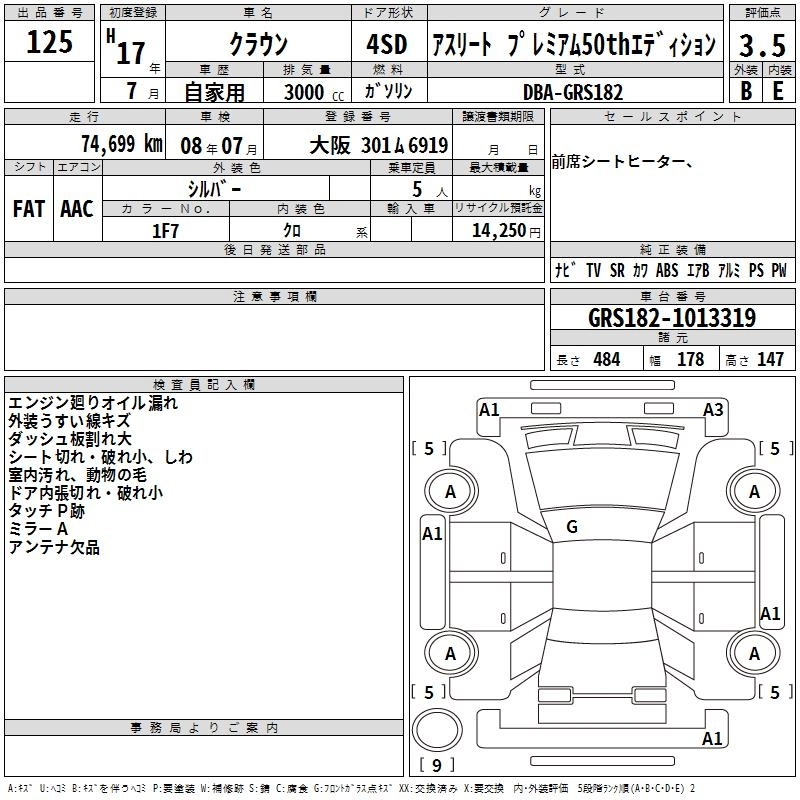The height and width of the screenshot is (800, 800).
Task: Select the アルミ alloy wheels entry
Action: point(729,270)
